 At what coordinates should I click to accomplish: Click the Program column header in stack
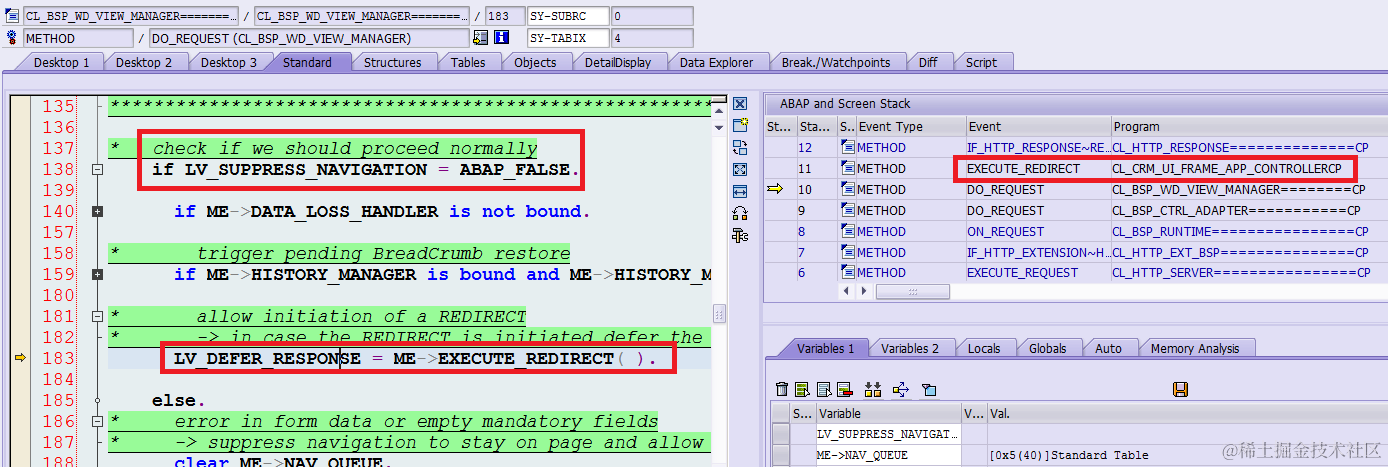1245,127
